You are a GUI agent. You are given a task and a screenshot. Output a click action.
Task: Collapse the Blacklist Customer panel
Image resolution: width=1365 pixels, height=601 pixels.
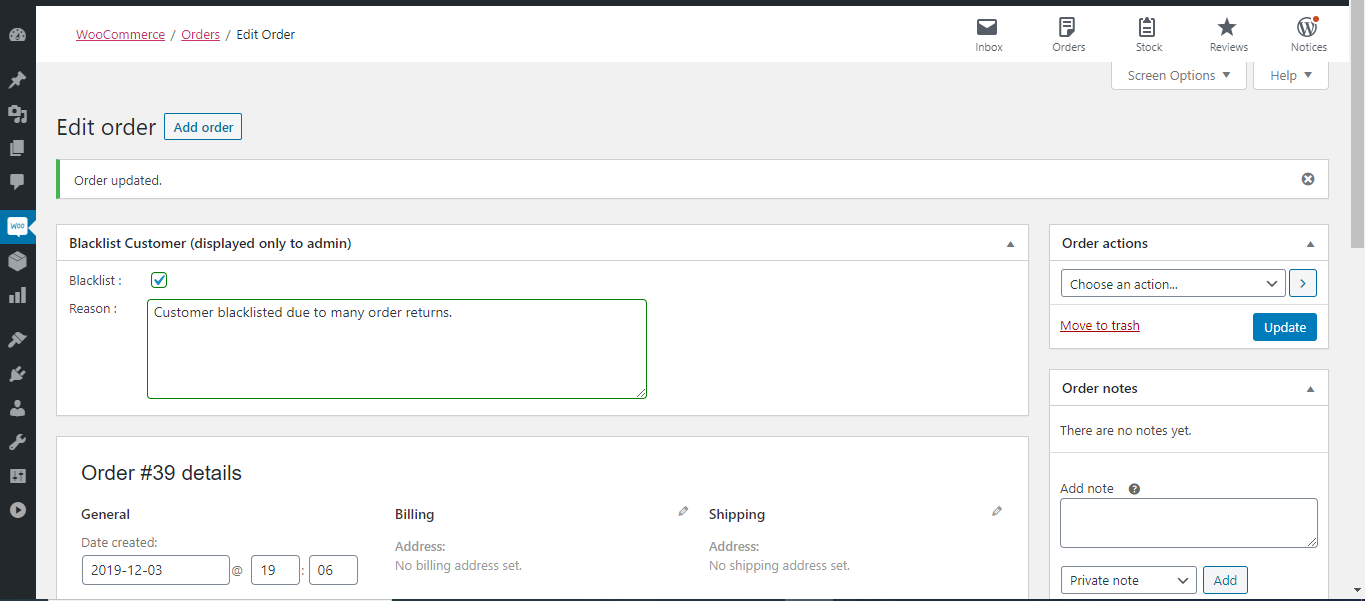[x=1010, y=244]
